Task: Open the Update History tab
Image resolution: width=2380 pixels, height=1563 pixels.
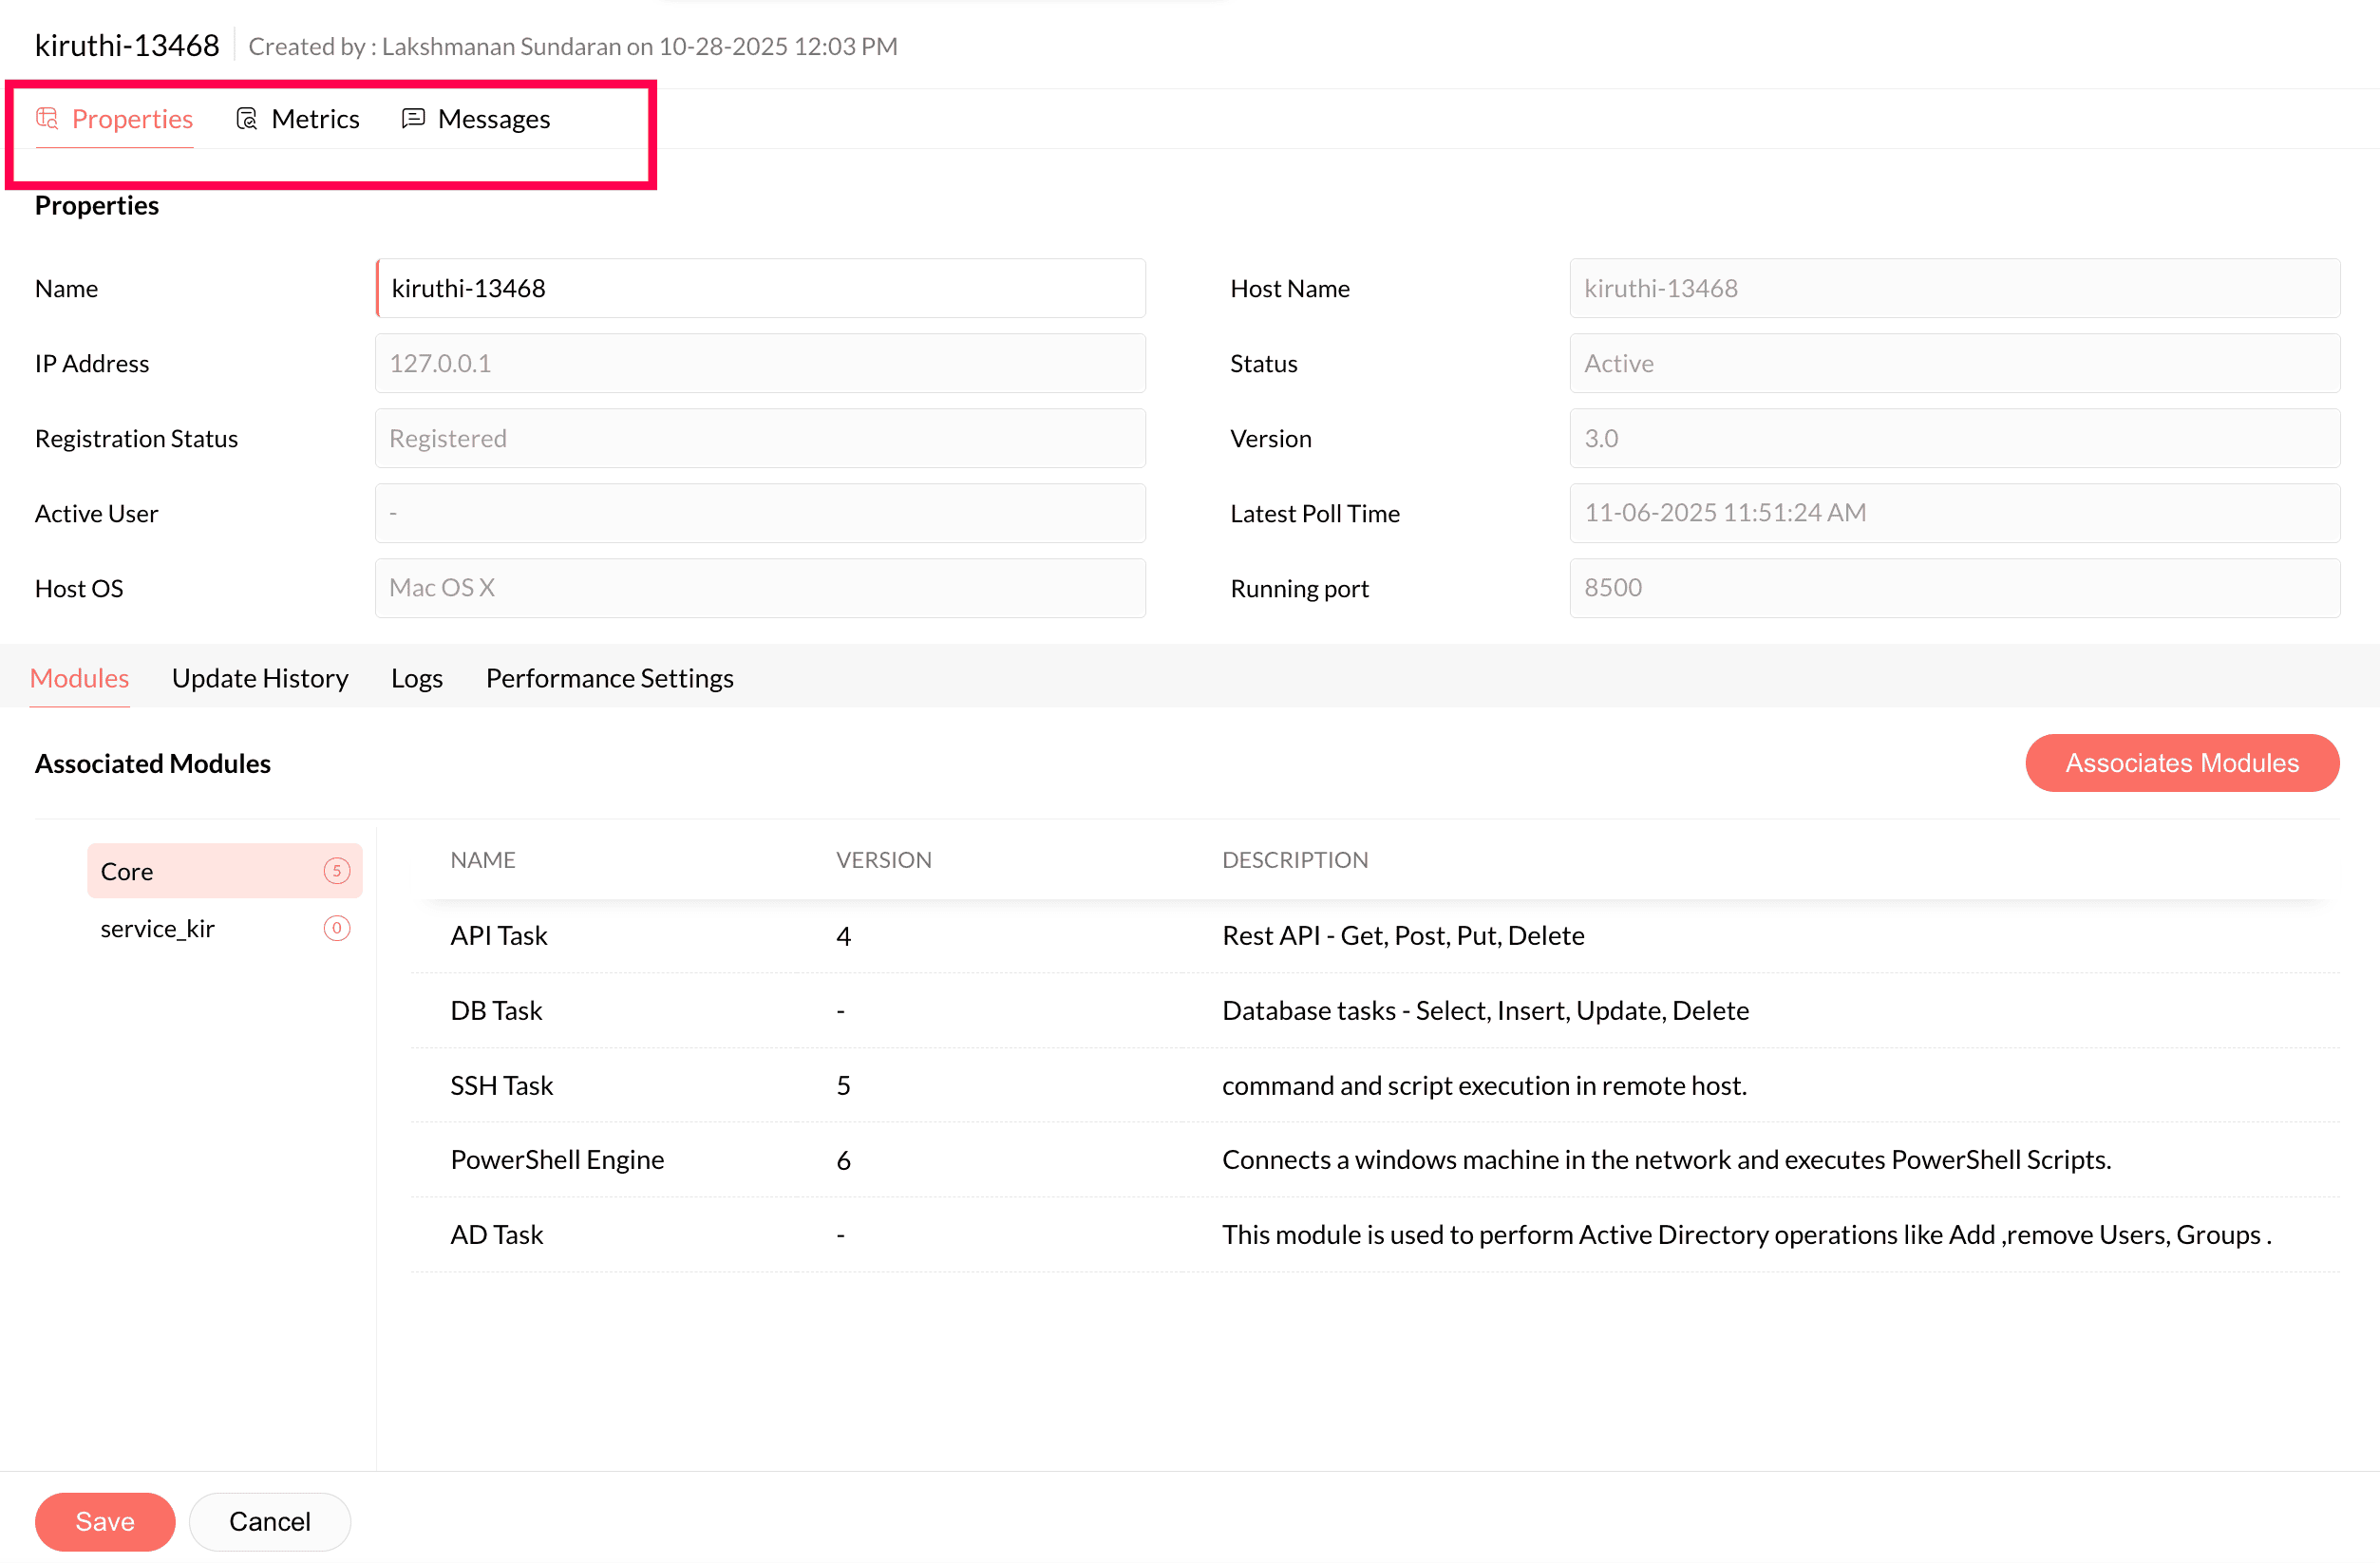Action: click(x=260, y=678)
